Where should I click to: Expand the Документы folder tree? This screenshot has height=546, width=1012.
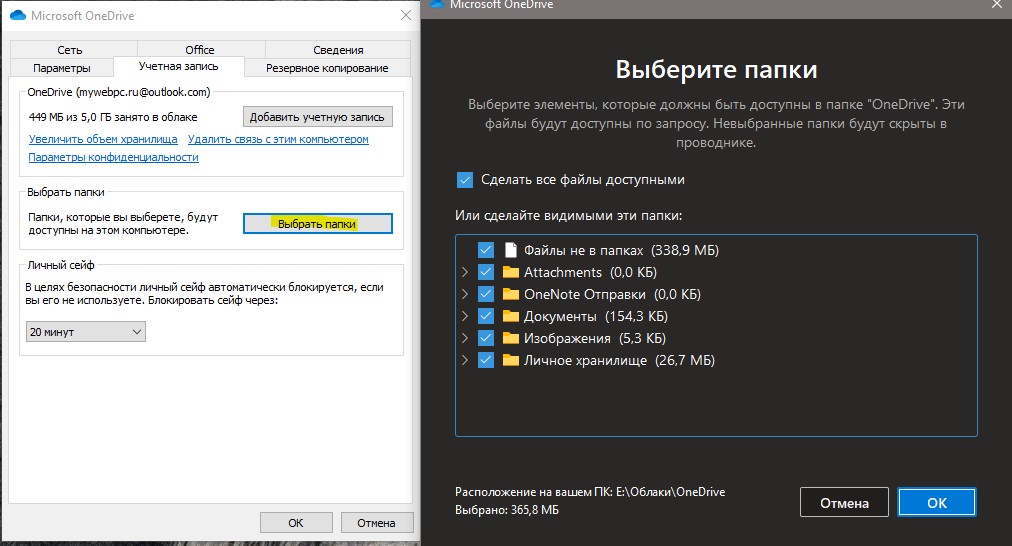point(465,316)
